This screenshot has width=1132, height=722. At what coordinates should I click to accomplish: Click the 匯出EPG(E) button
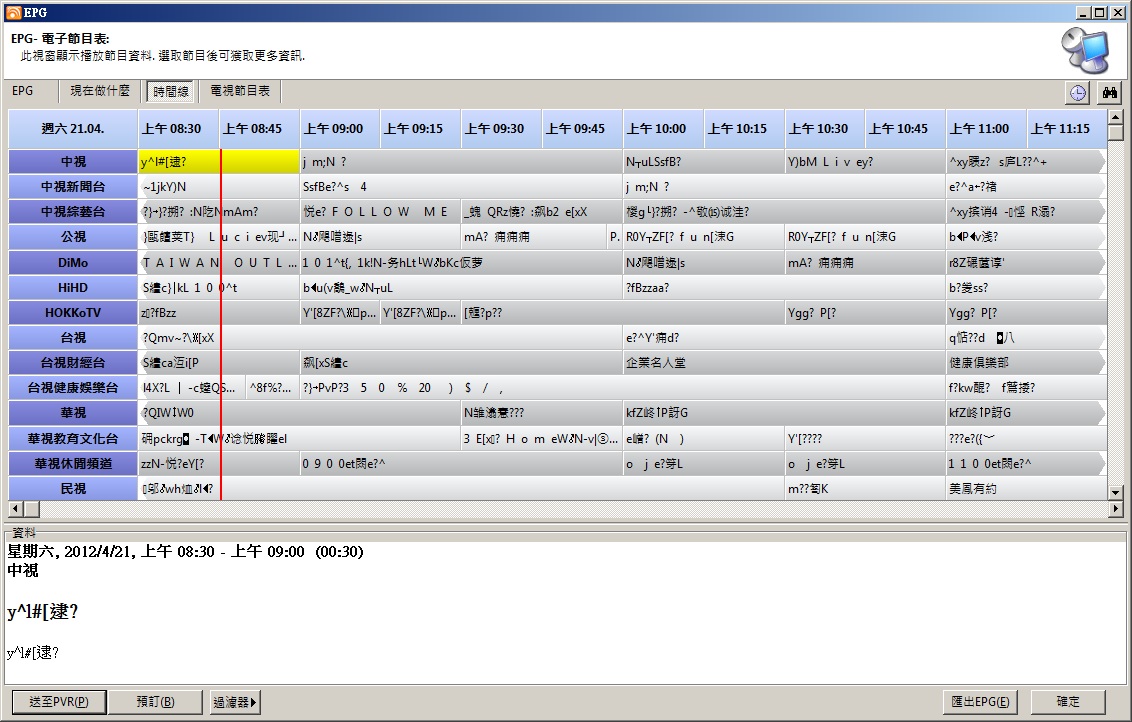[x=980, y=702]
